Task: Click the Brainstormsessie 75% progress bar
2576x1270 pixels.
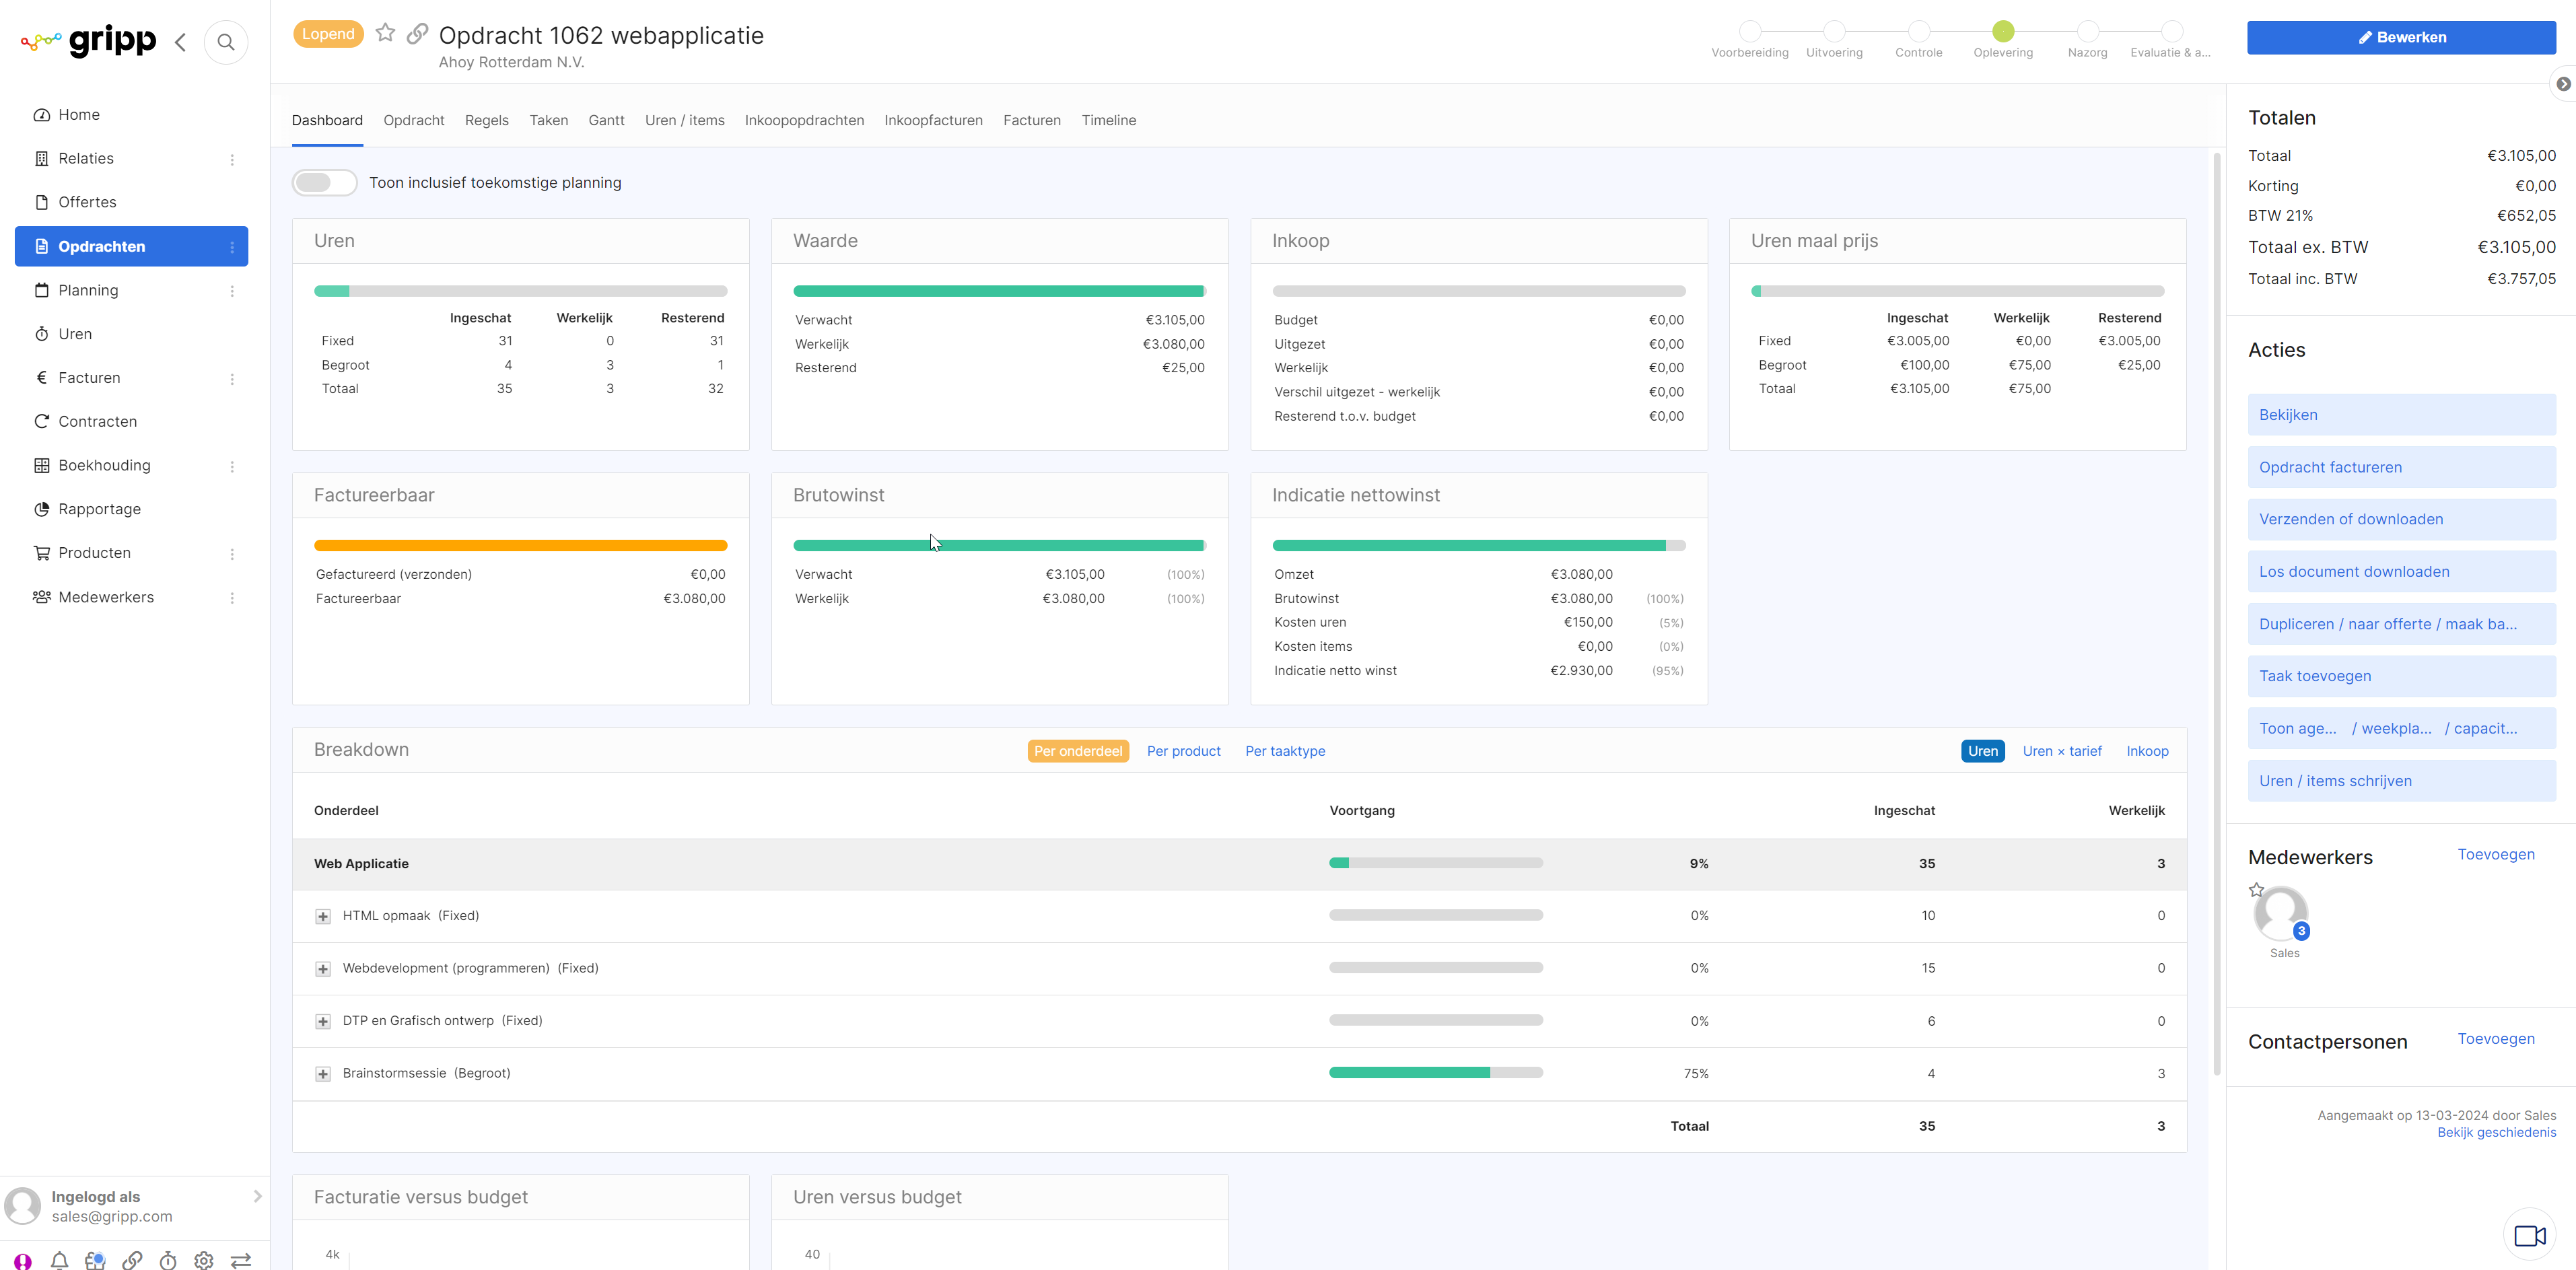Action: click(1435, 1073)
